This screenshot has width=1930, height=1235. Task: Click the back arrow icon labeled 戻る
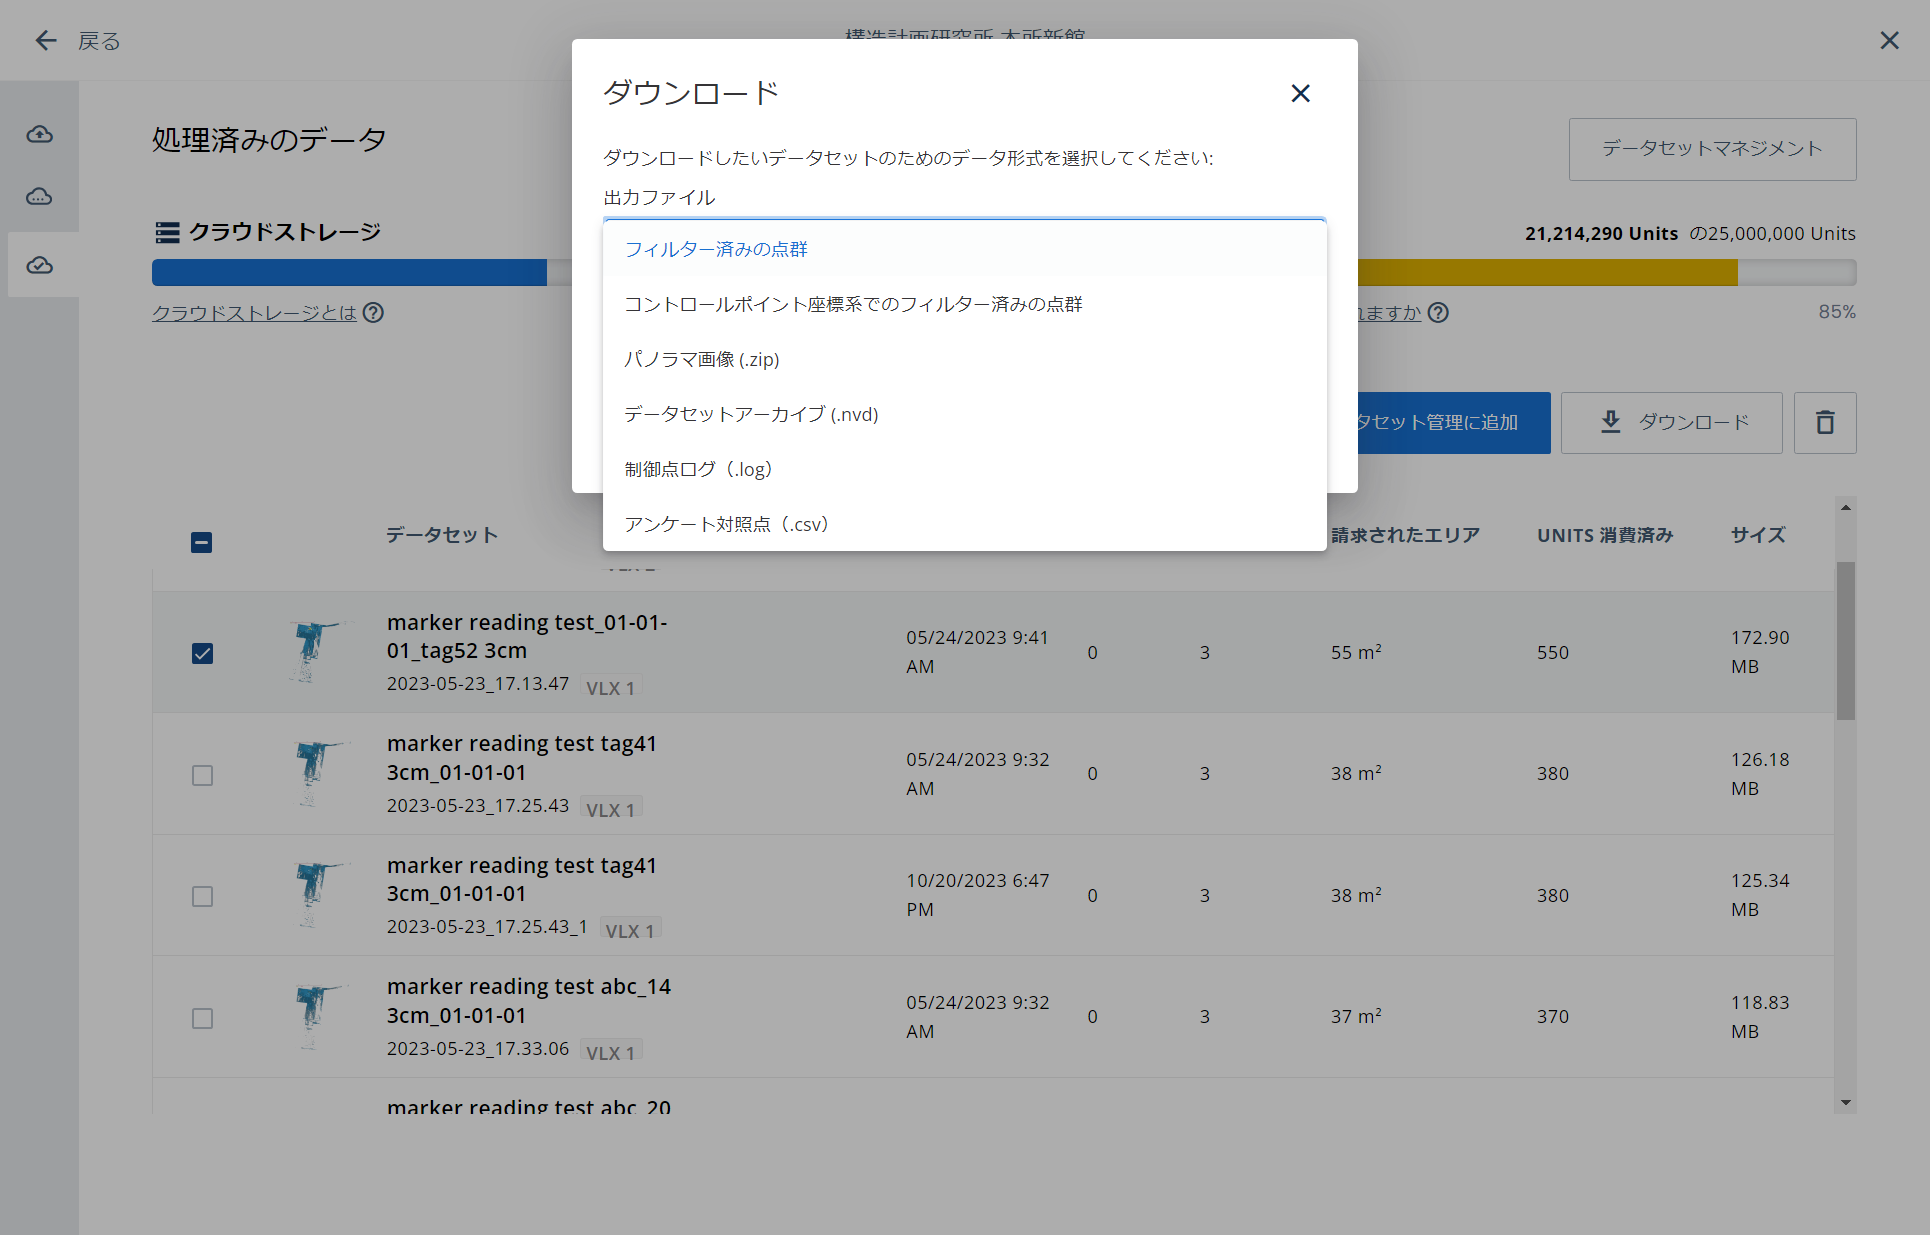(46, 41)
